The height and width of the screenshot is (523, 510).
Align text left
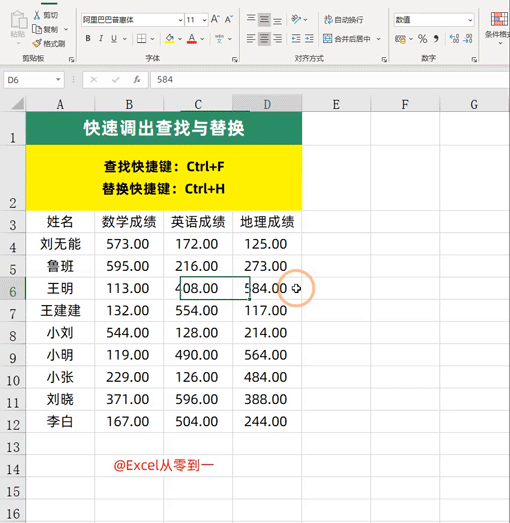click(x=251, y=39)
